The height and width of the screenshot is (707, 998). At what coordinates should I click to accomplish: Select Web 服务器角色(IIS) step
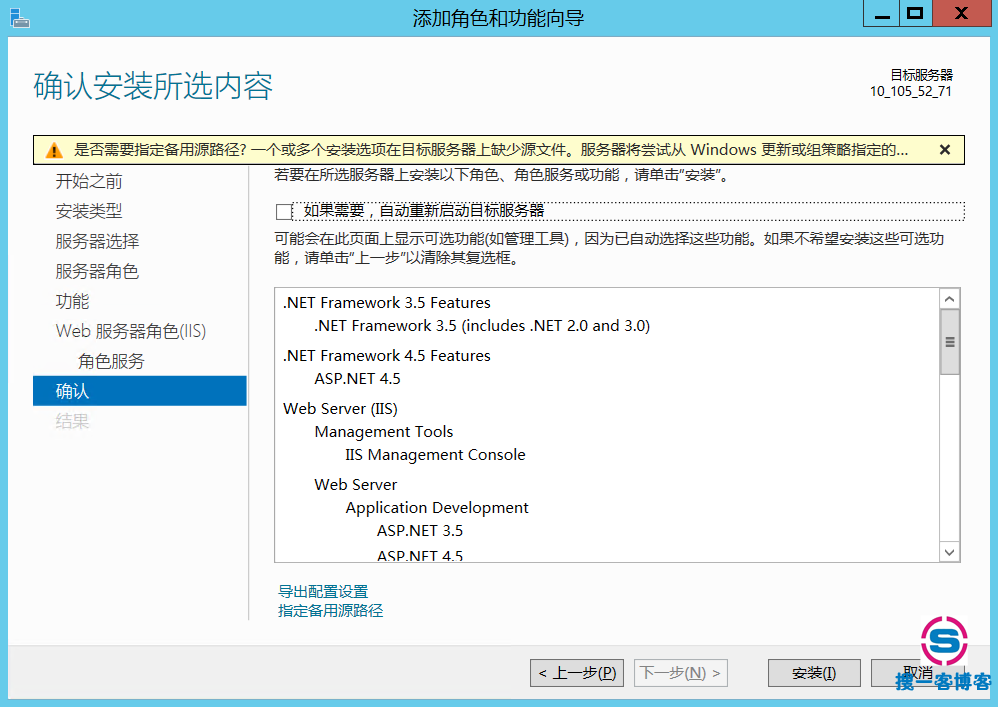pyautogui.click(x=131, y=331)
